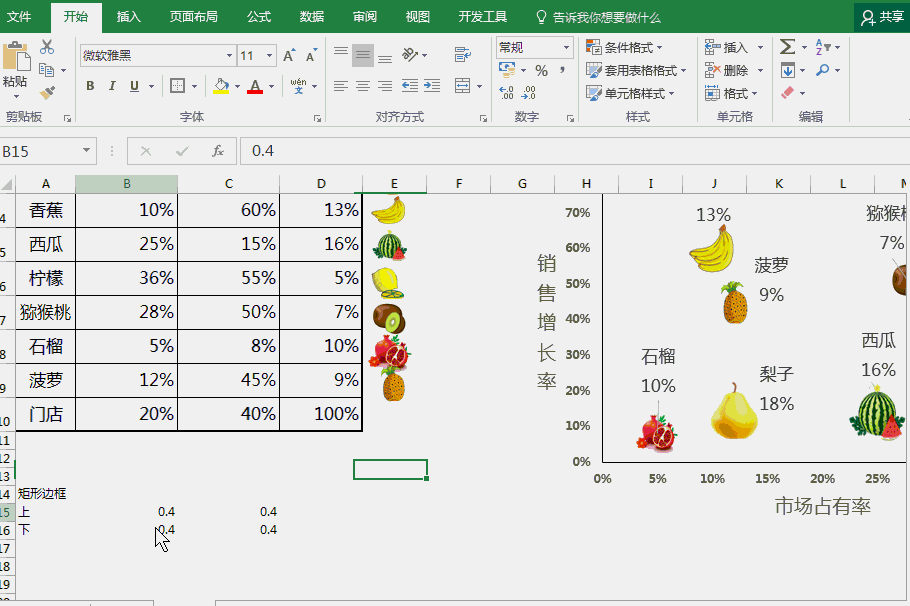Viewport: 910px width, 606px height.
Task: Open the 数据 ribbon tab
Action: 310,16
